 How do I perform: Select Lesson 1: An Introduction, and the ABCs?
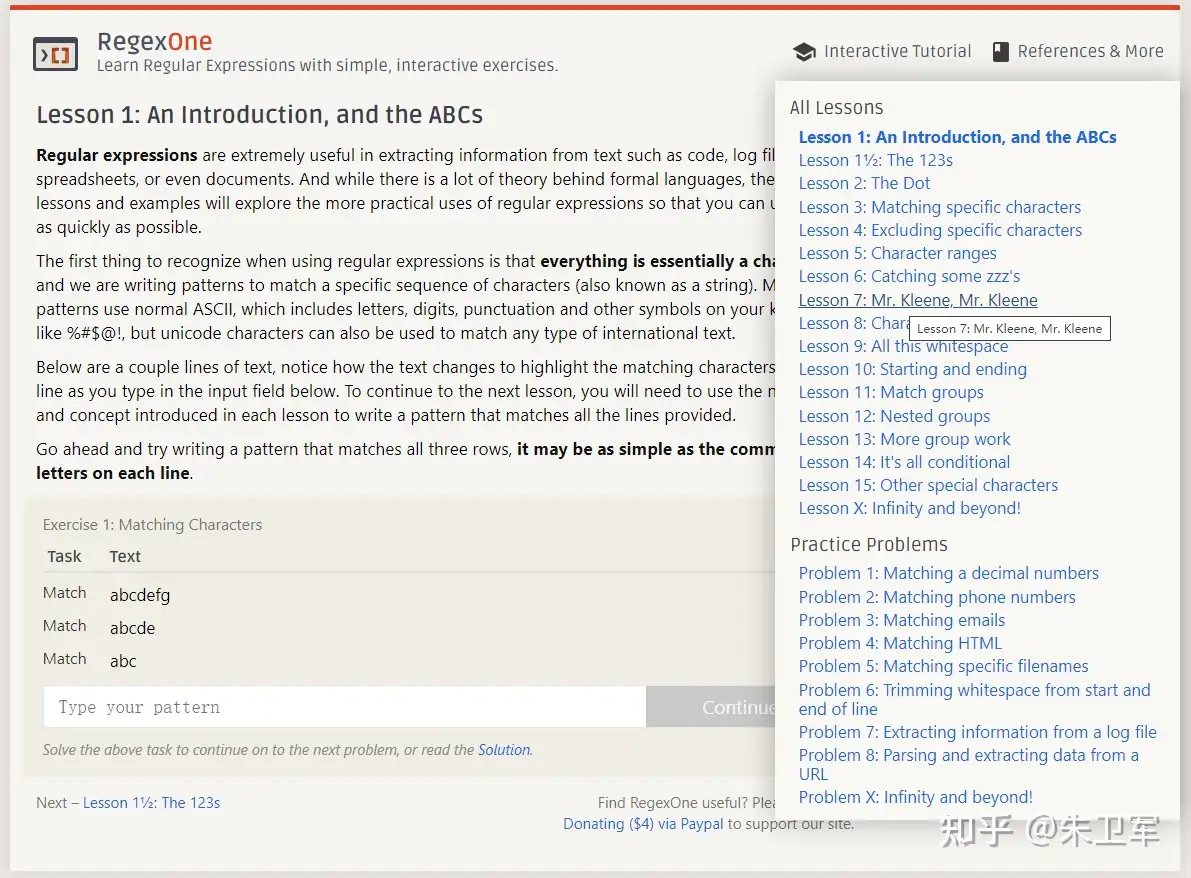957,137
